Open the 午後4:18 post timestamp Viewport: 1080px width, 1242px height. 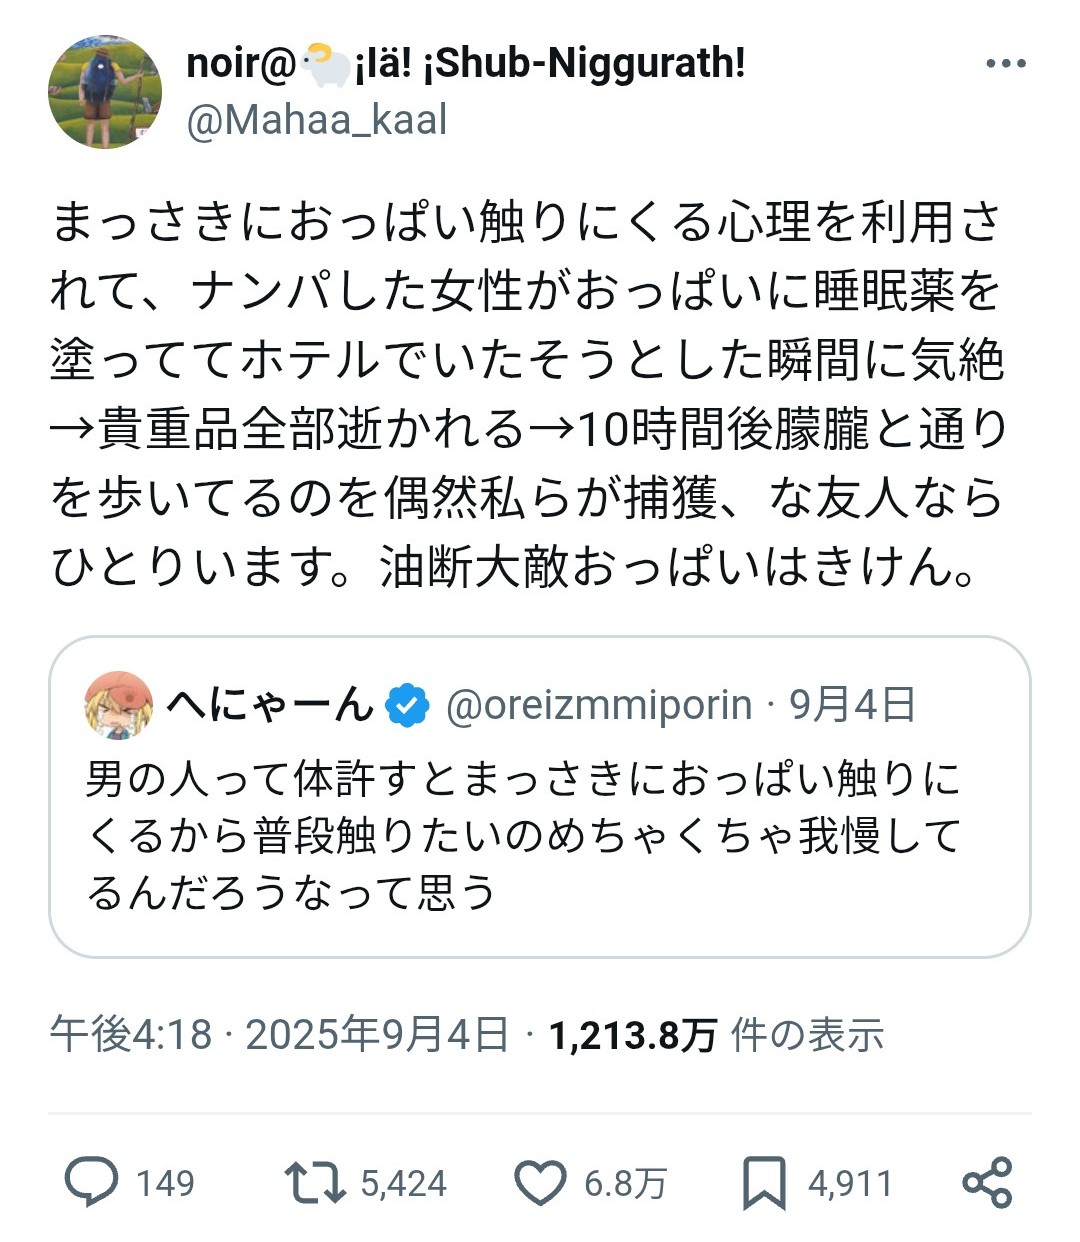click(130, 1035)
